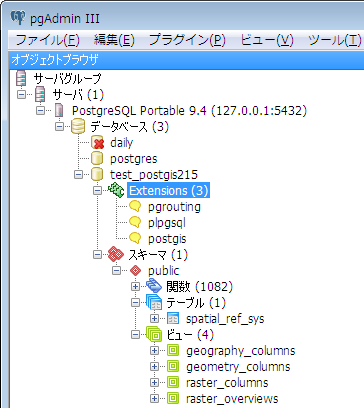364x408 pixels.
Task: Click the red スキーマ schemas icon
Action: (116, 255)
